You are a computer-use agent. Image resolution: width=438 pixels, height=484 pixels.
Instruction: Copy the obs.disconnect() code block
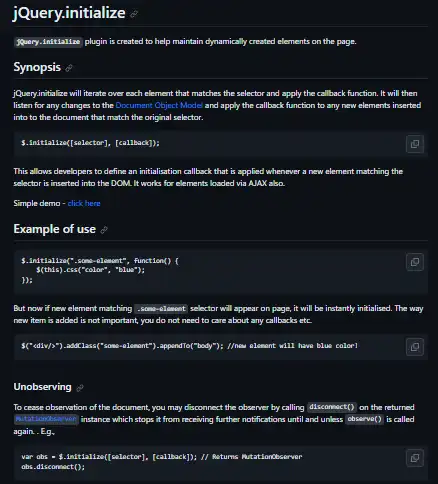[415, 458]
